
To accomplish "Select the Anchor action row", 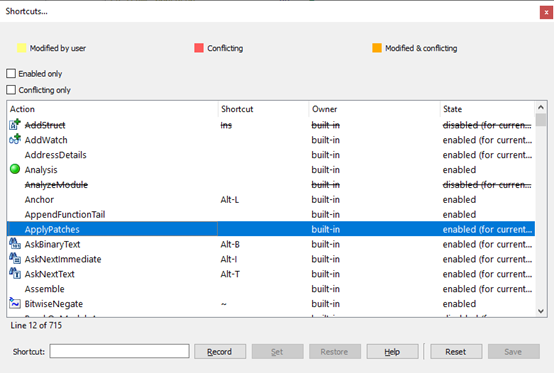I will 271,200.
